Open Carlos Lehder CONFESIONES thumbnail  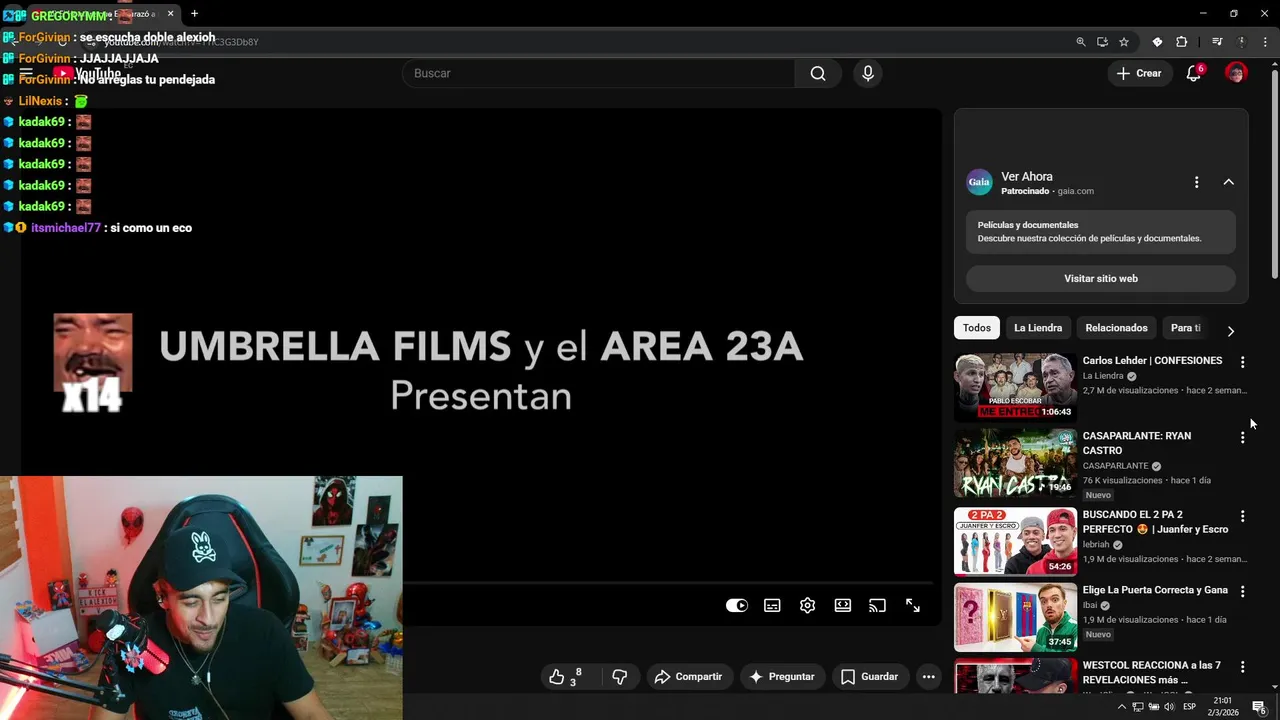[x=1015, y=387]
